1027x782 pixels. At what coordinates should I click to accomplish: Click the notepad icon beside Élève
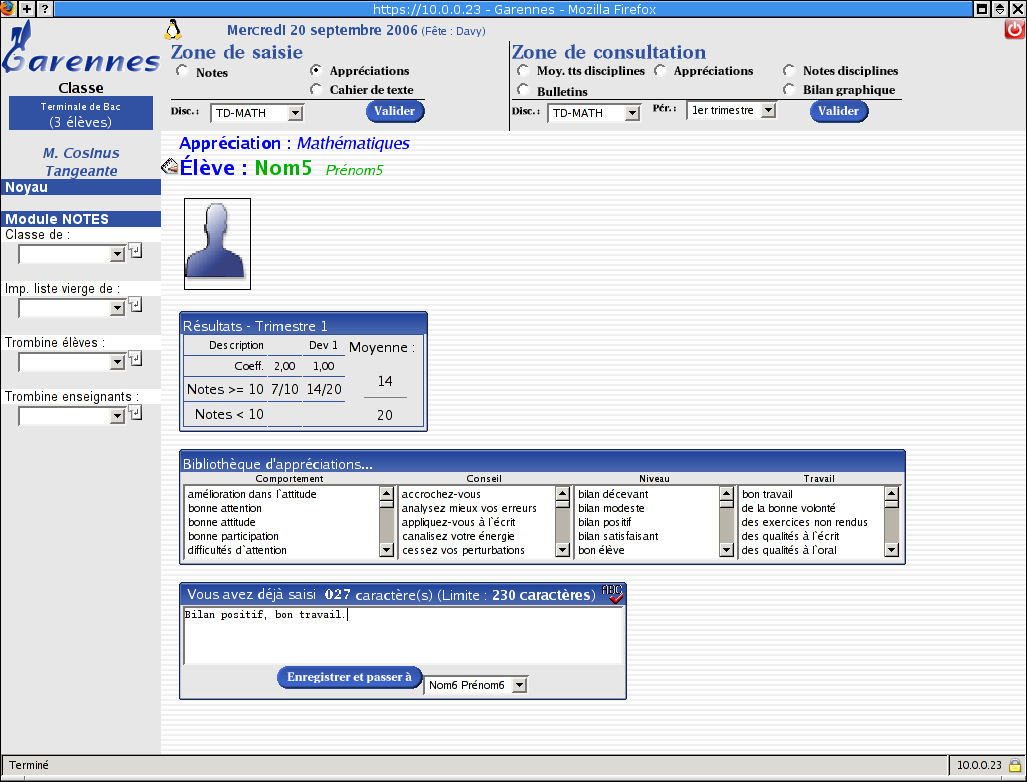(169, 167)
